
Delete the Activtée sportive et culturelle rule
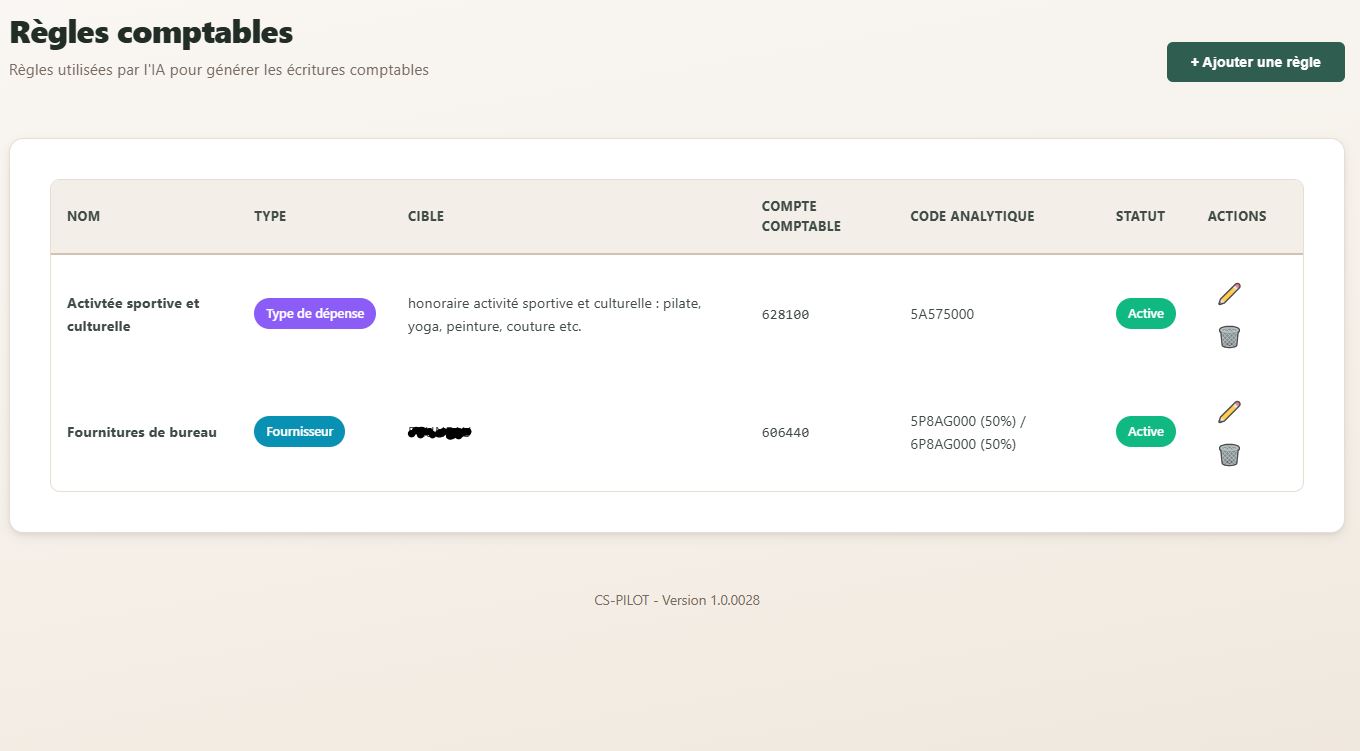(1229, 337)
